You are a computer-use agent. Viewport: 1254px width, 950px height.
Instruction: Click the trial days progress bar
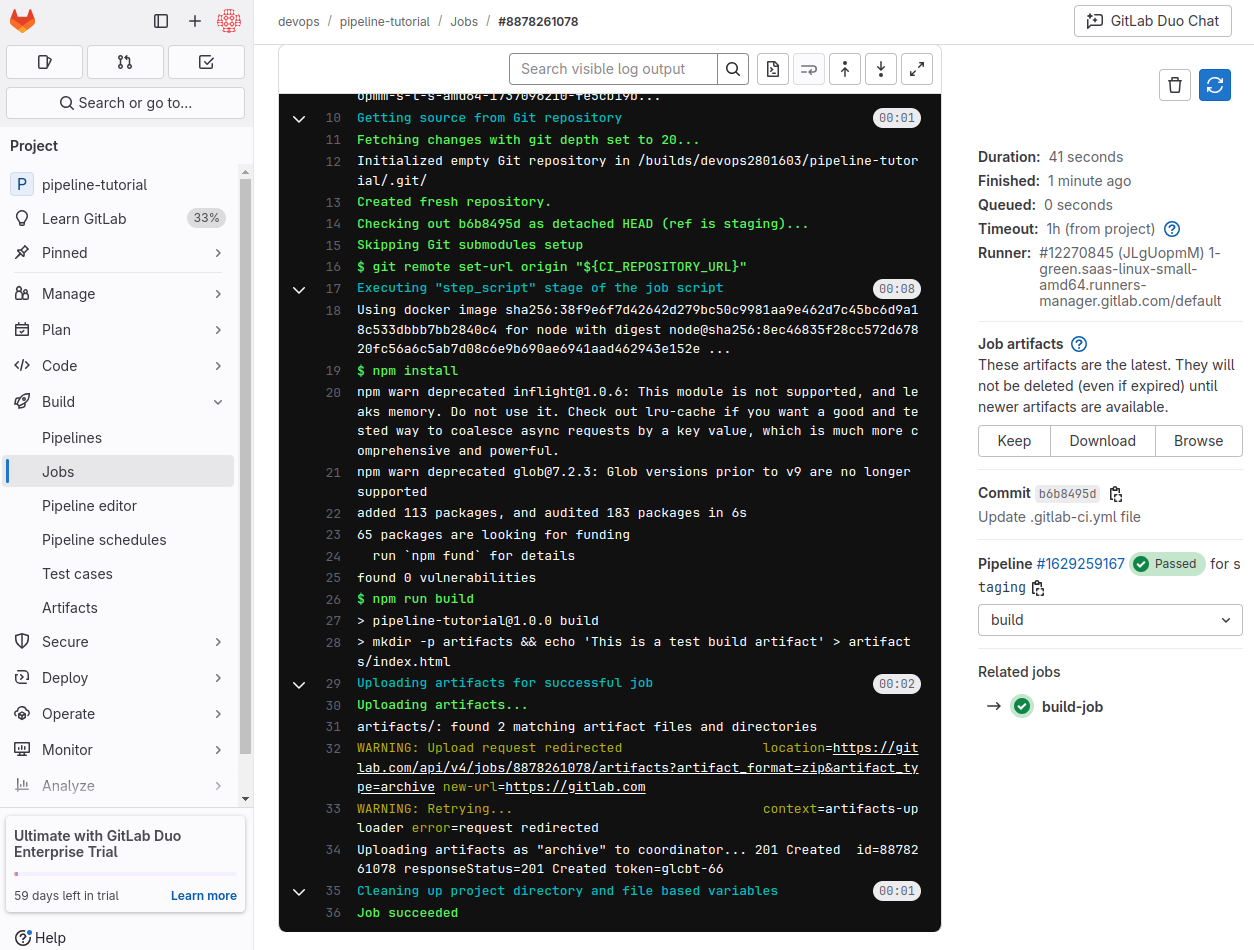pyautogui.click(x=125, y=874)
